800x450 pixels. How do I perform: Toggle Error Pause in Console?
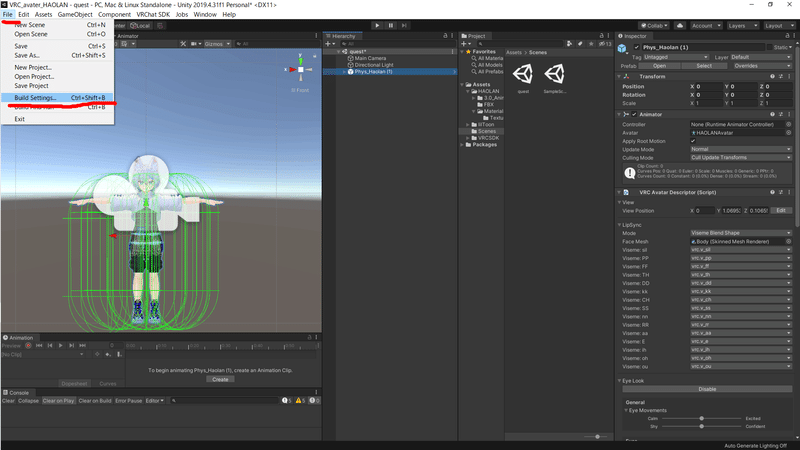[x=129, y=401]
